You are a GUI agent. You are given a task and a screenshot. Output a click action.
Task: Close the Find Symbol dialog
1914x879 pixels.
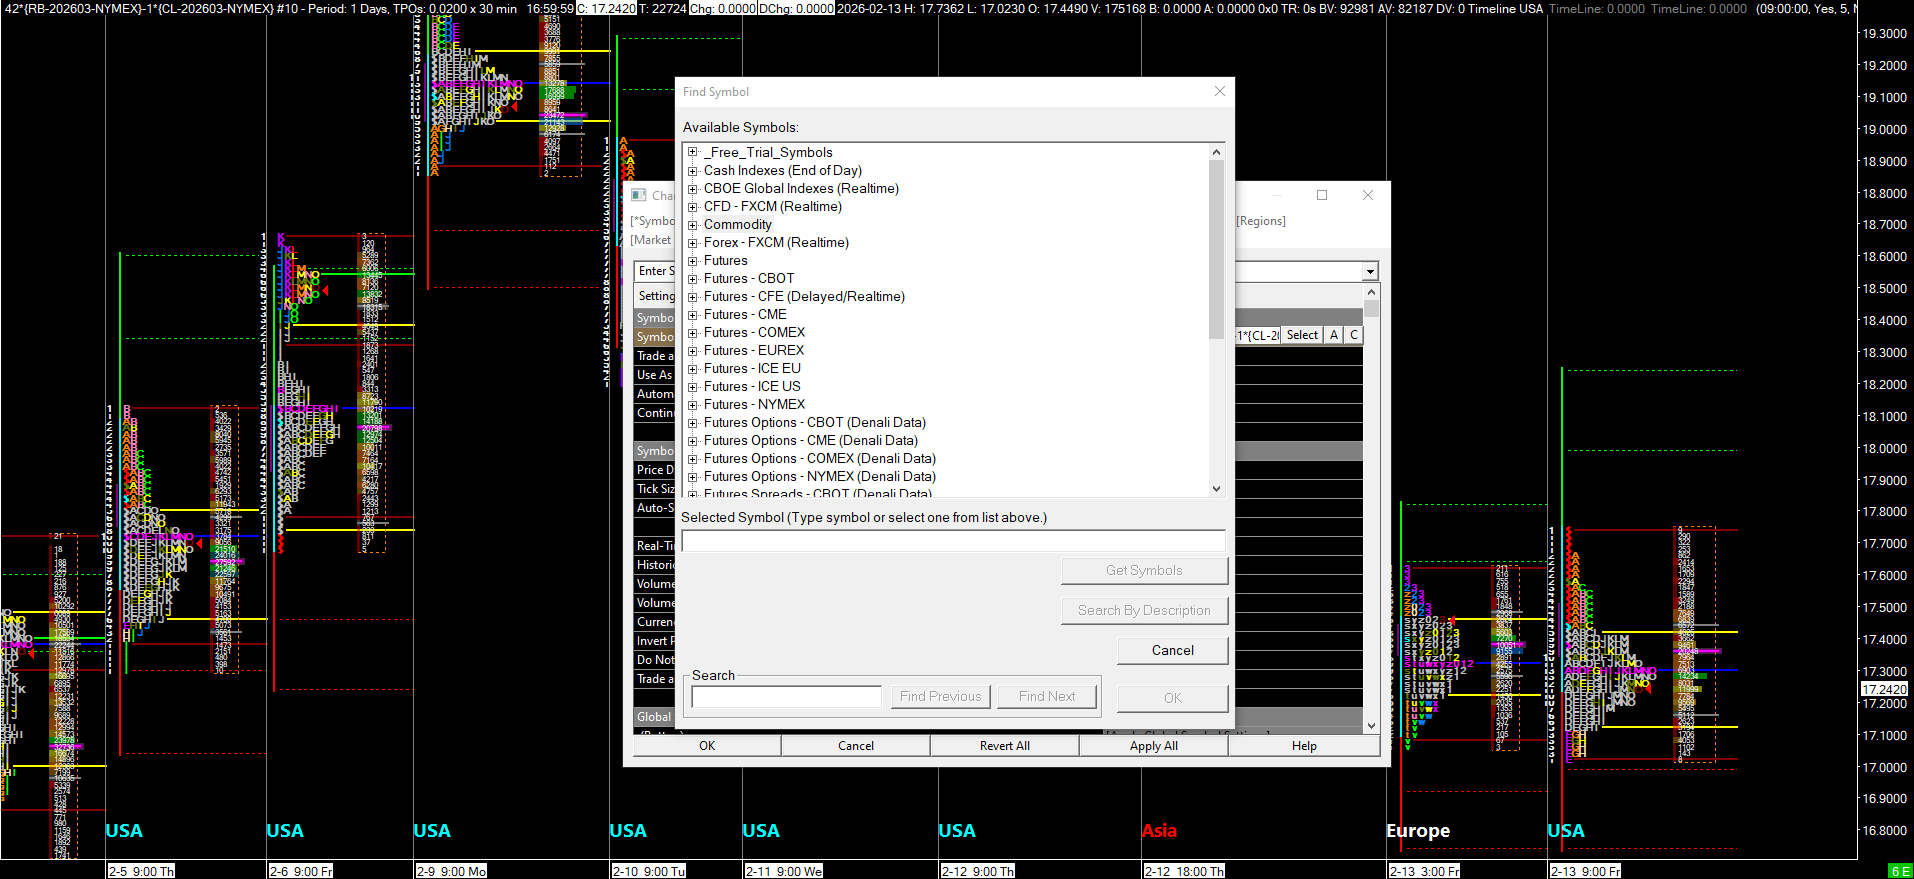1219,91
